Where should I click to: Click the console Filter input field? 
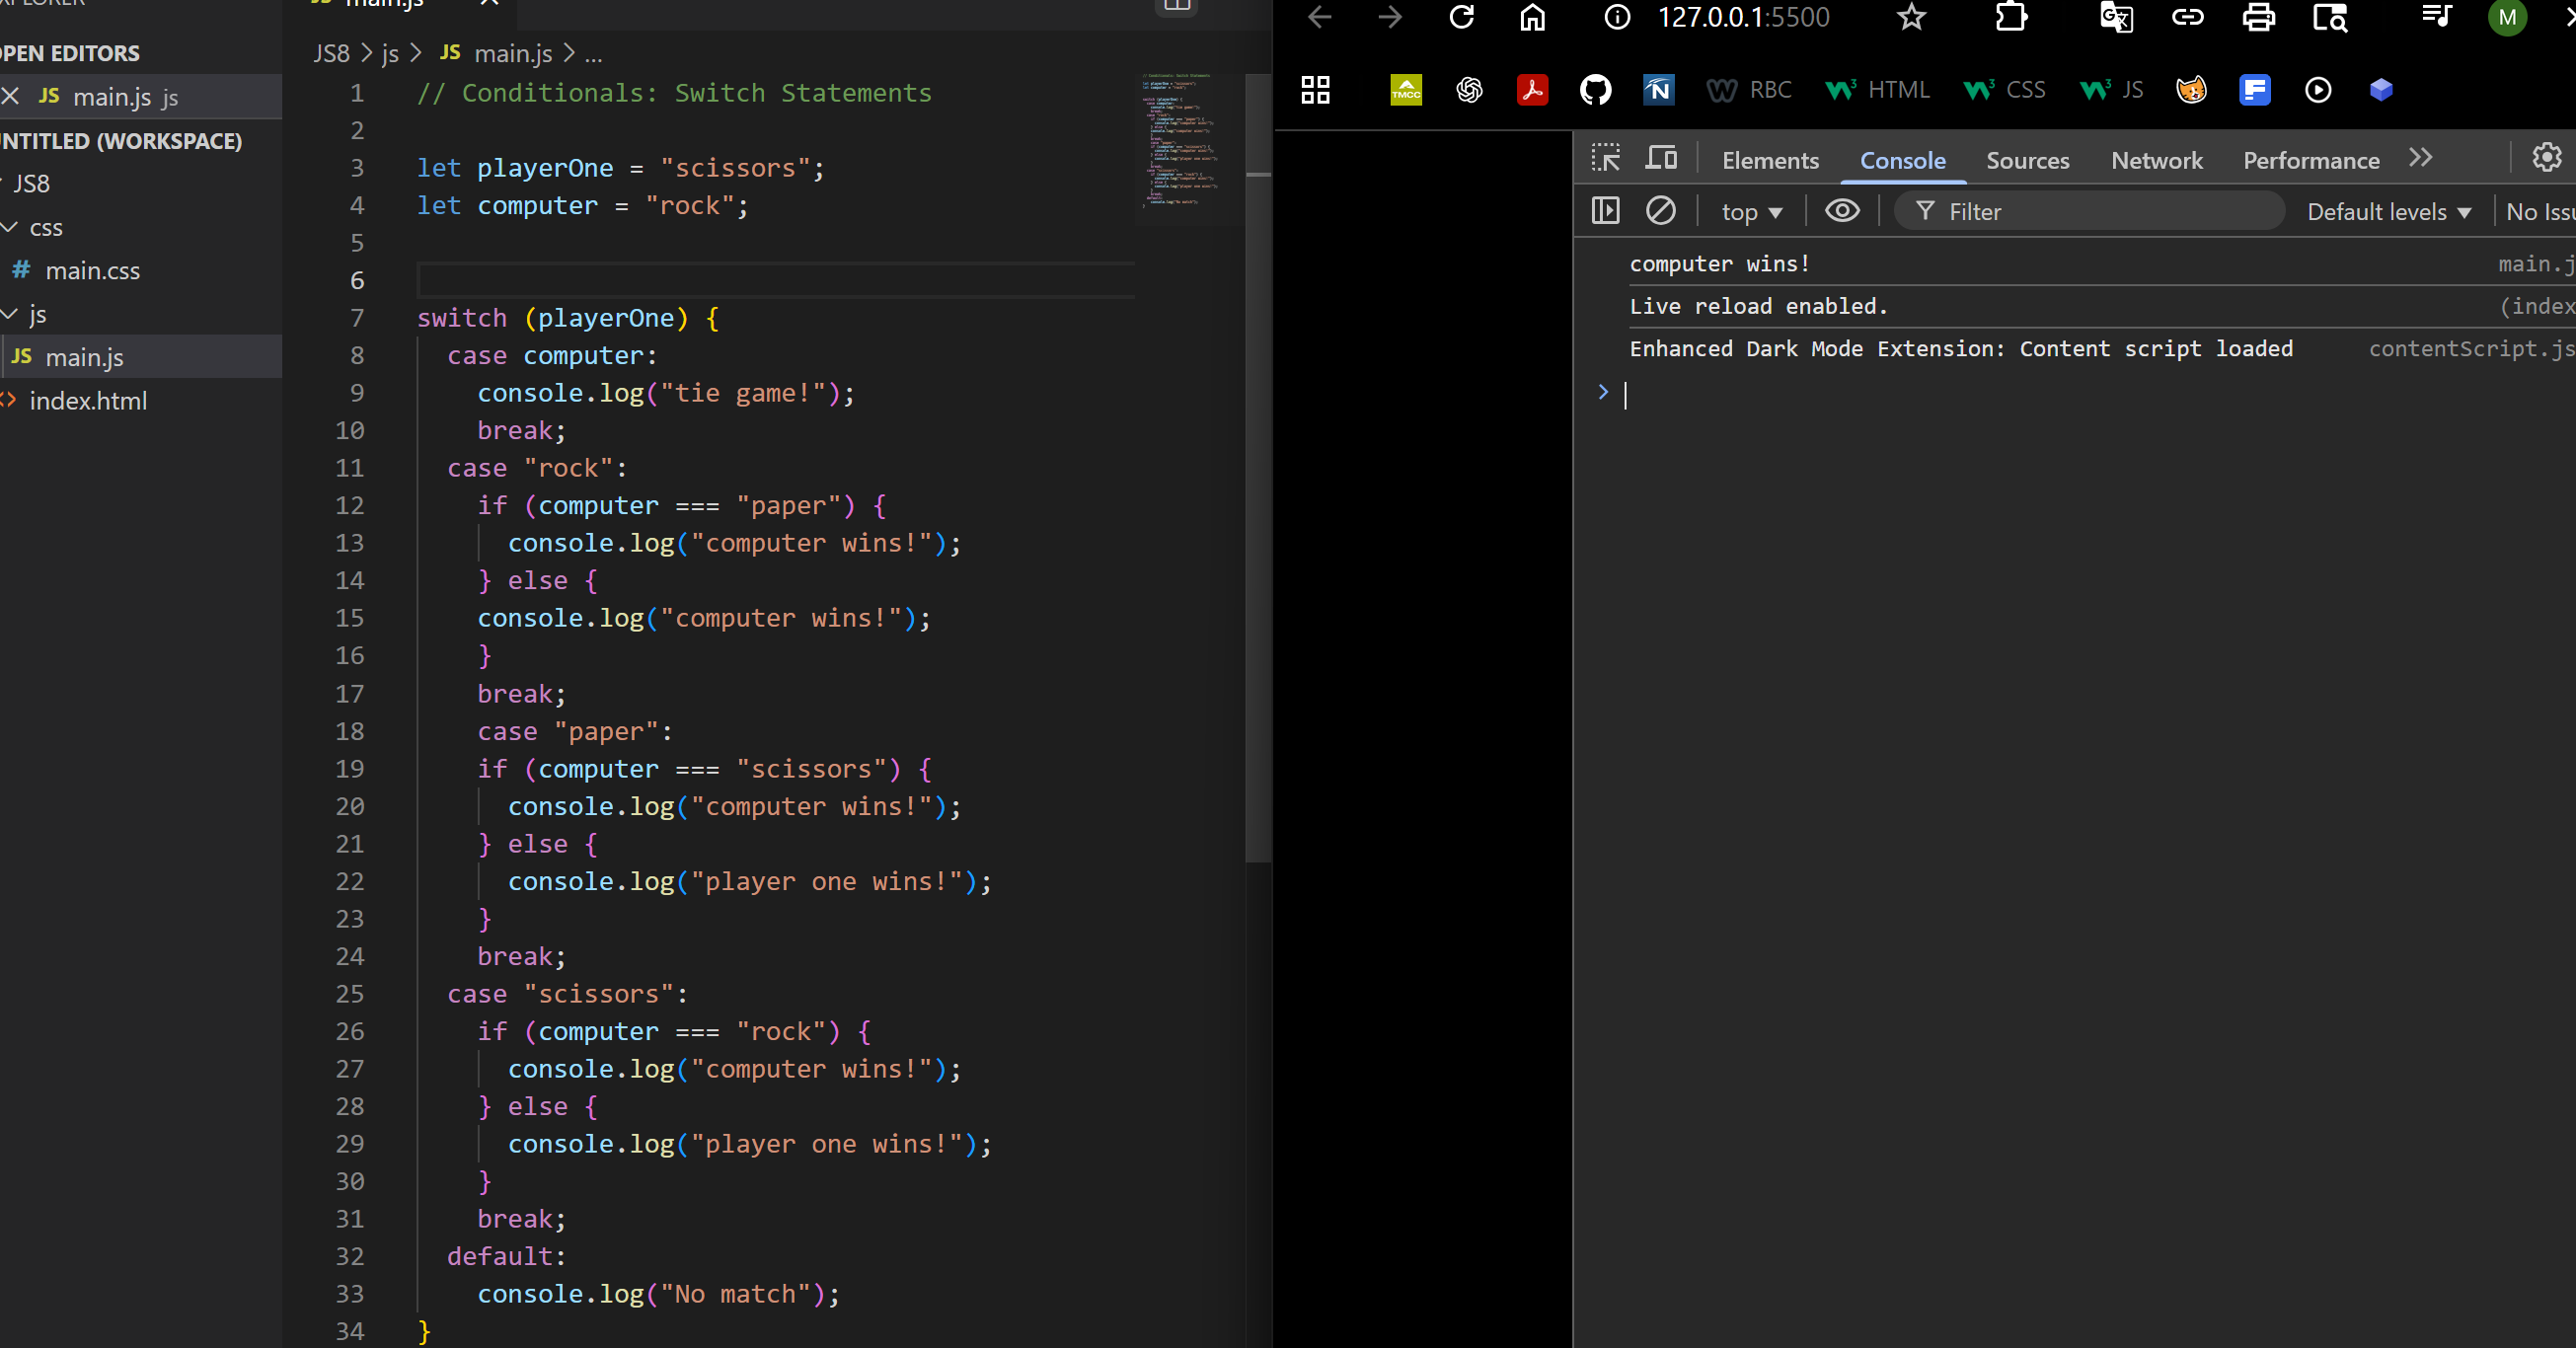pos(2100,212)
